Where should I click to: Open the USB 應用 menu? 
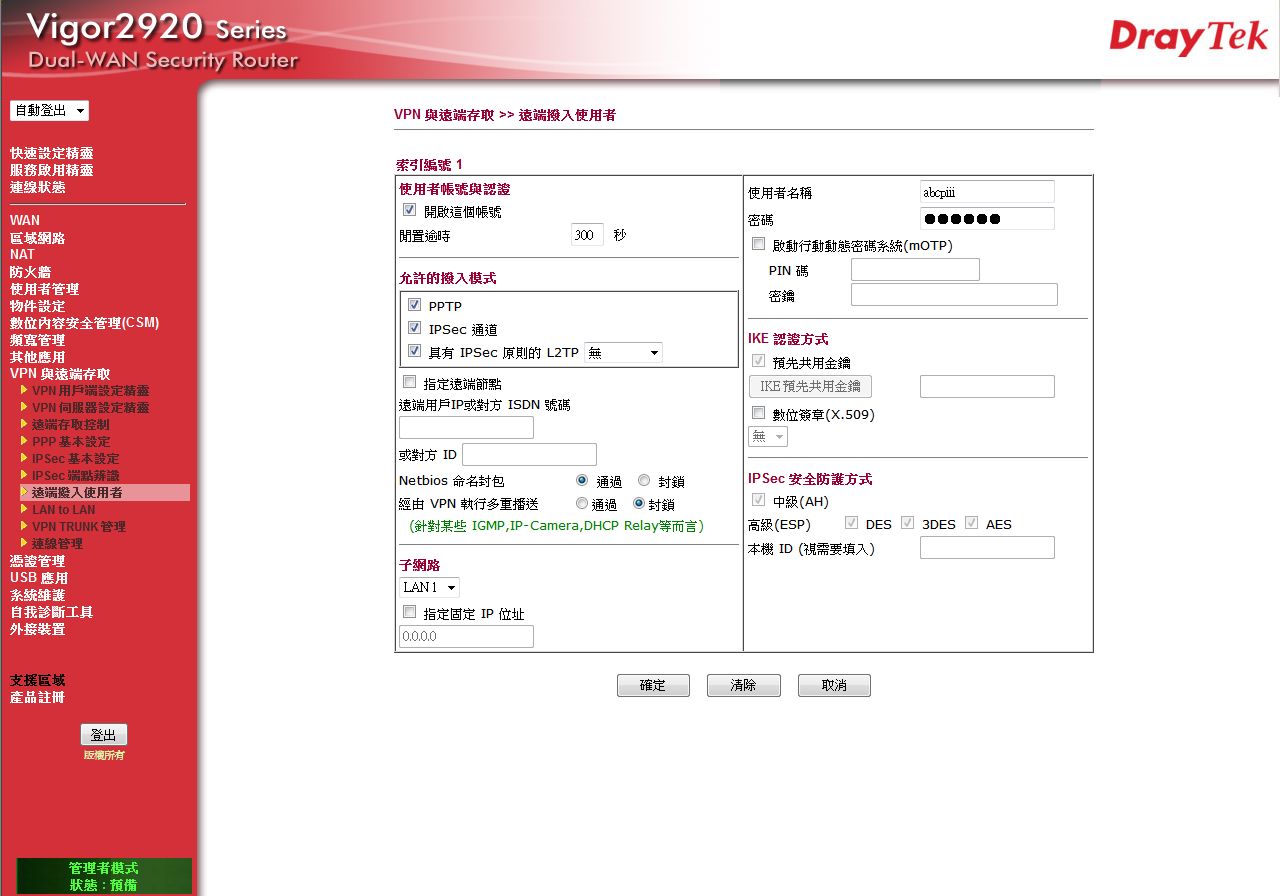click(39, 578)
